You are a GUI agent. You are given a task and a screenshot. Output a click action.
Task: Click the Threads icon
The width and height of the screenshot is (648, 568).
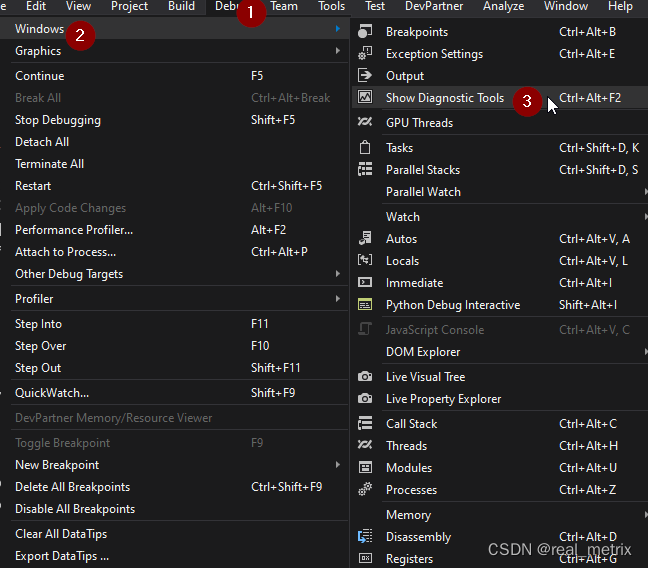click(365, 445)
